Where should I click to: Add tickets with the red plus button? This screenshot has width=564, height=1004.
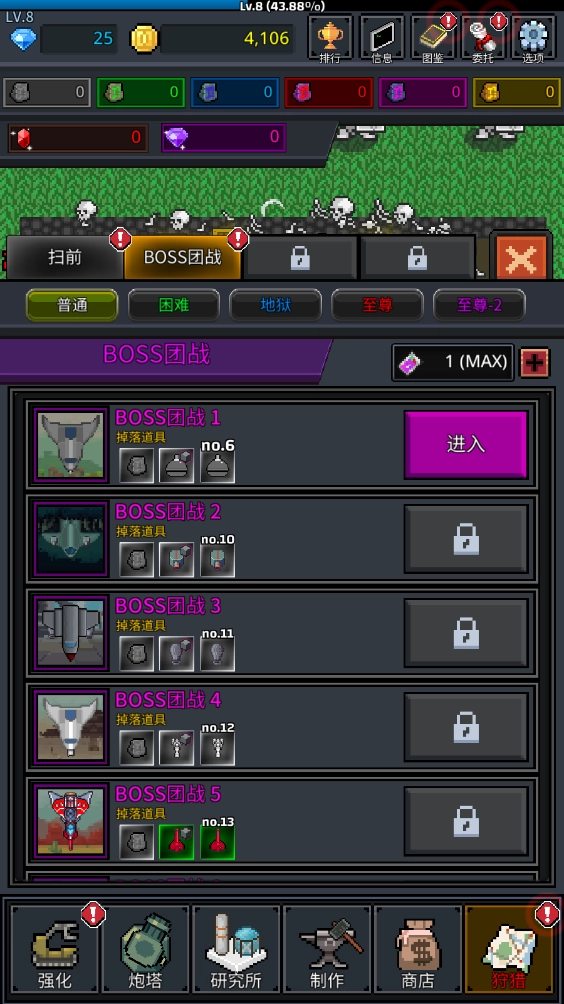tap(535, 363)
